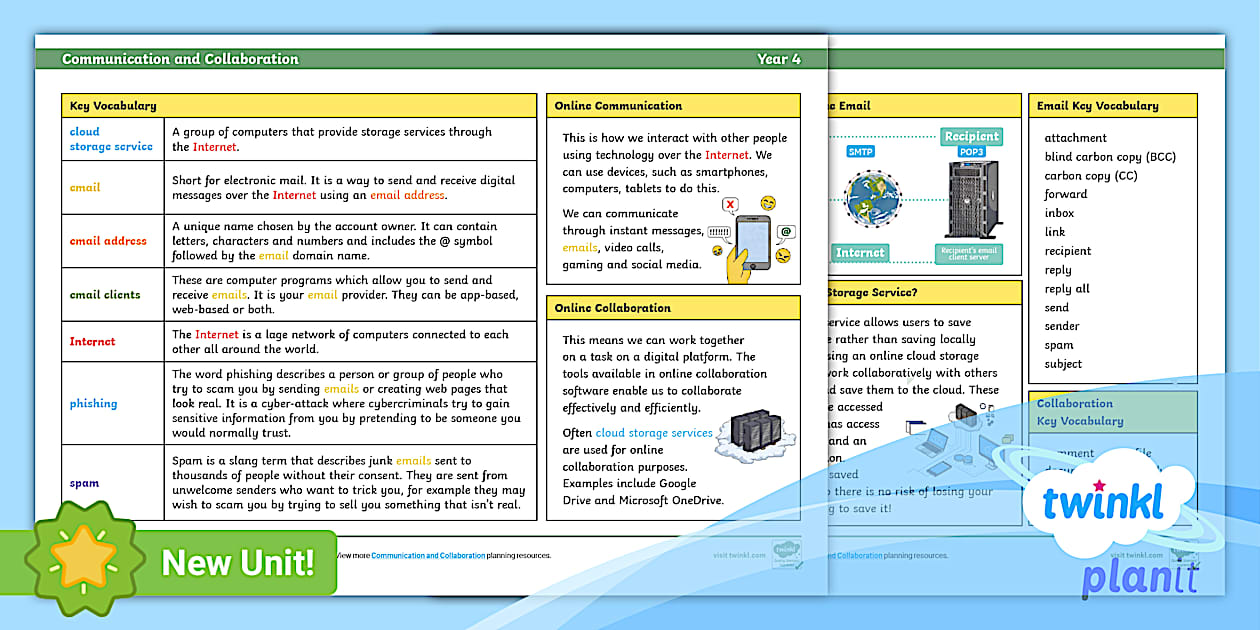This screenshot has width=1260, height=630.
Task: Click the Year 4 label in green header
Action: point(782,59)
